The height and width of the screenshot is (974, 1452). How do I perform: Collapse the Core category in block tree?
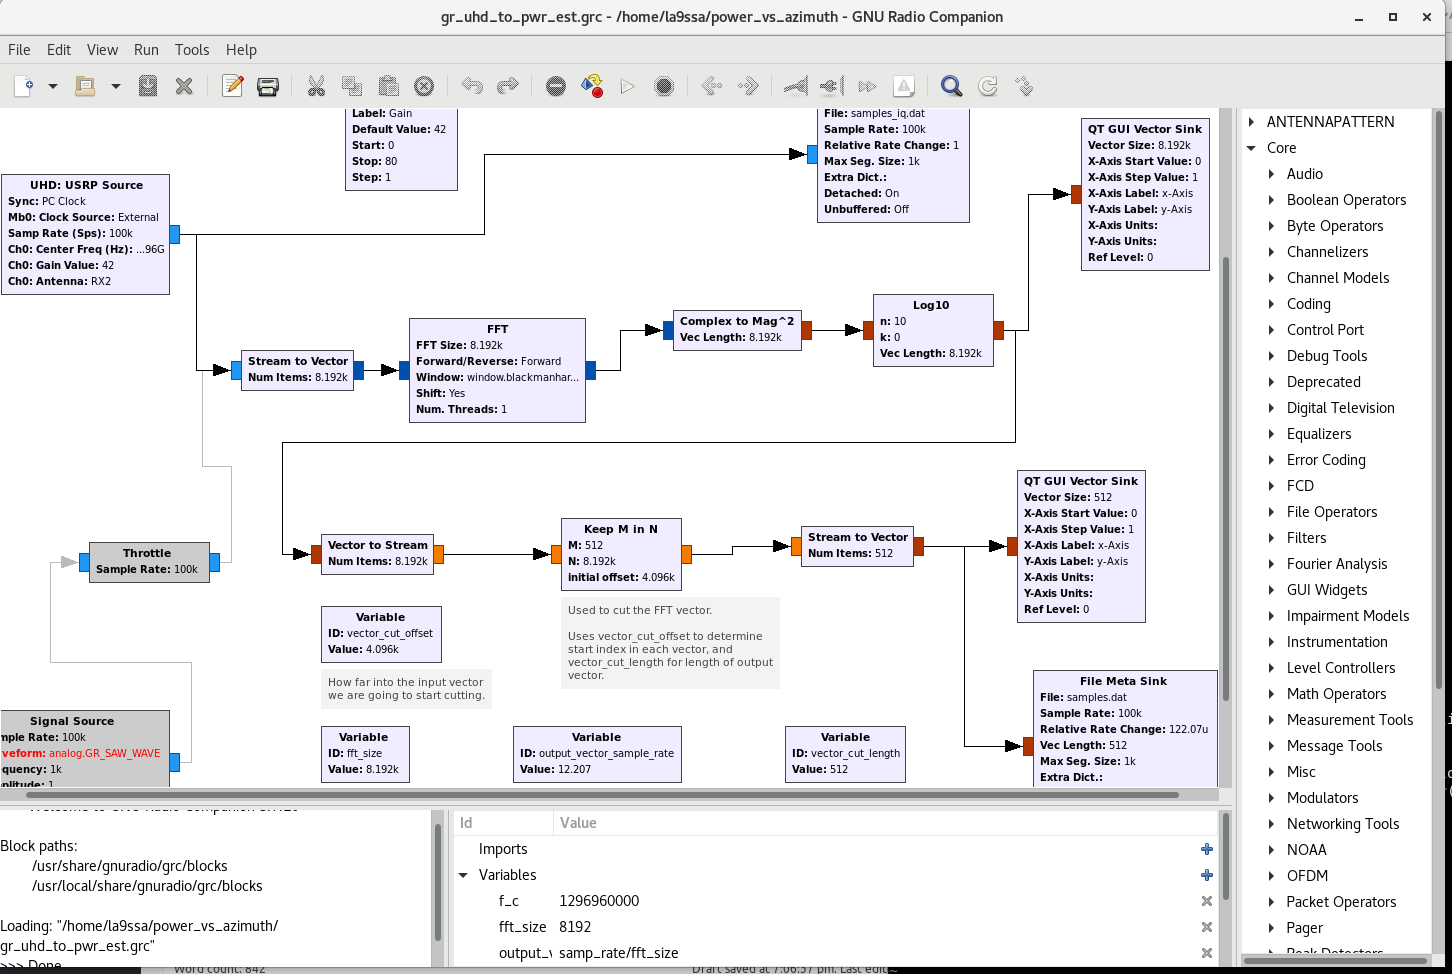1252,148
